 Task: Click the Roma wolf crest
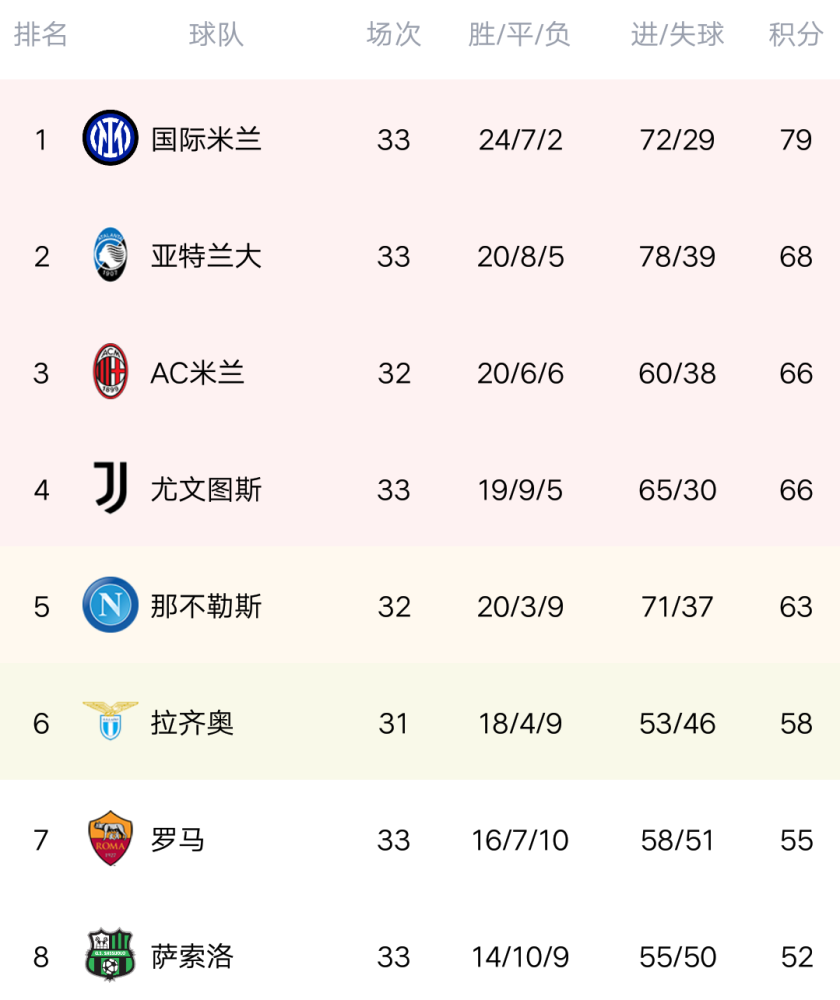110,839
